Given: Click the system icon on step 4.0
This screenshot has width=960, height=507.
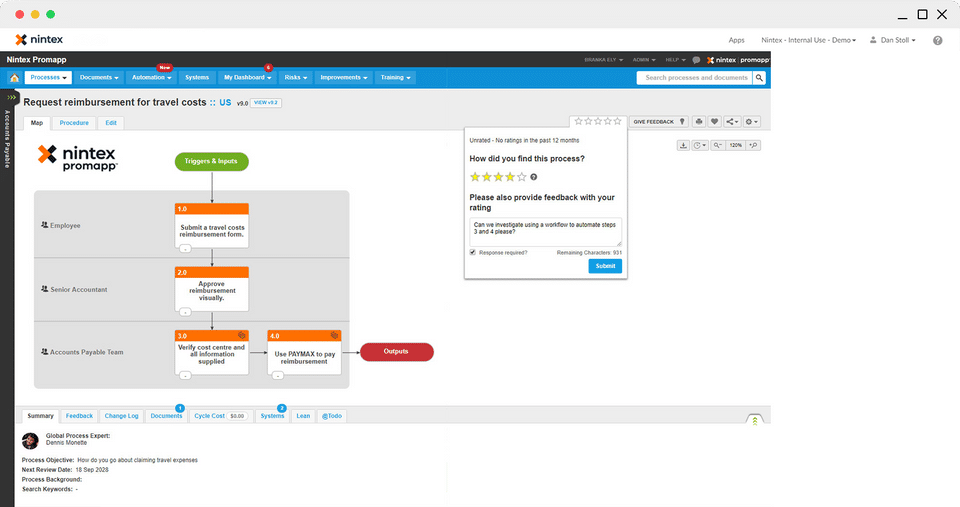Looking at the screenshot, I should (334, 336).
